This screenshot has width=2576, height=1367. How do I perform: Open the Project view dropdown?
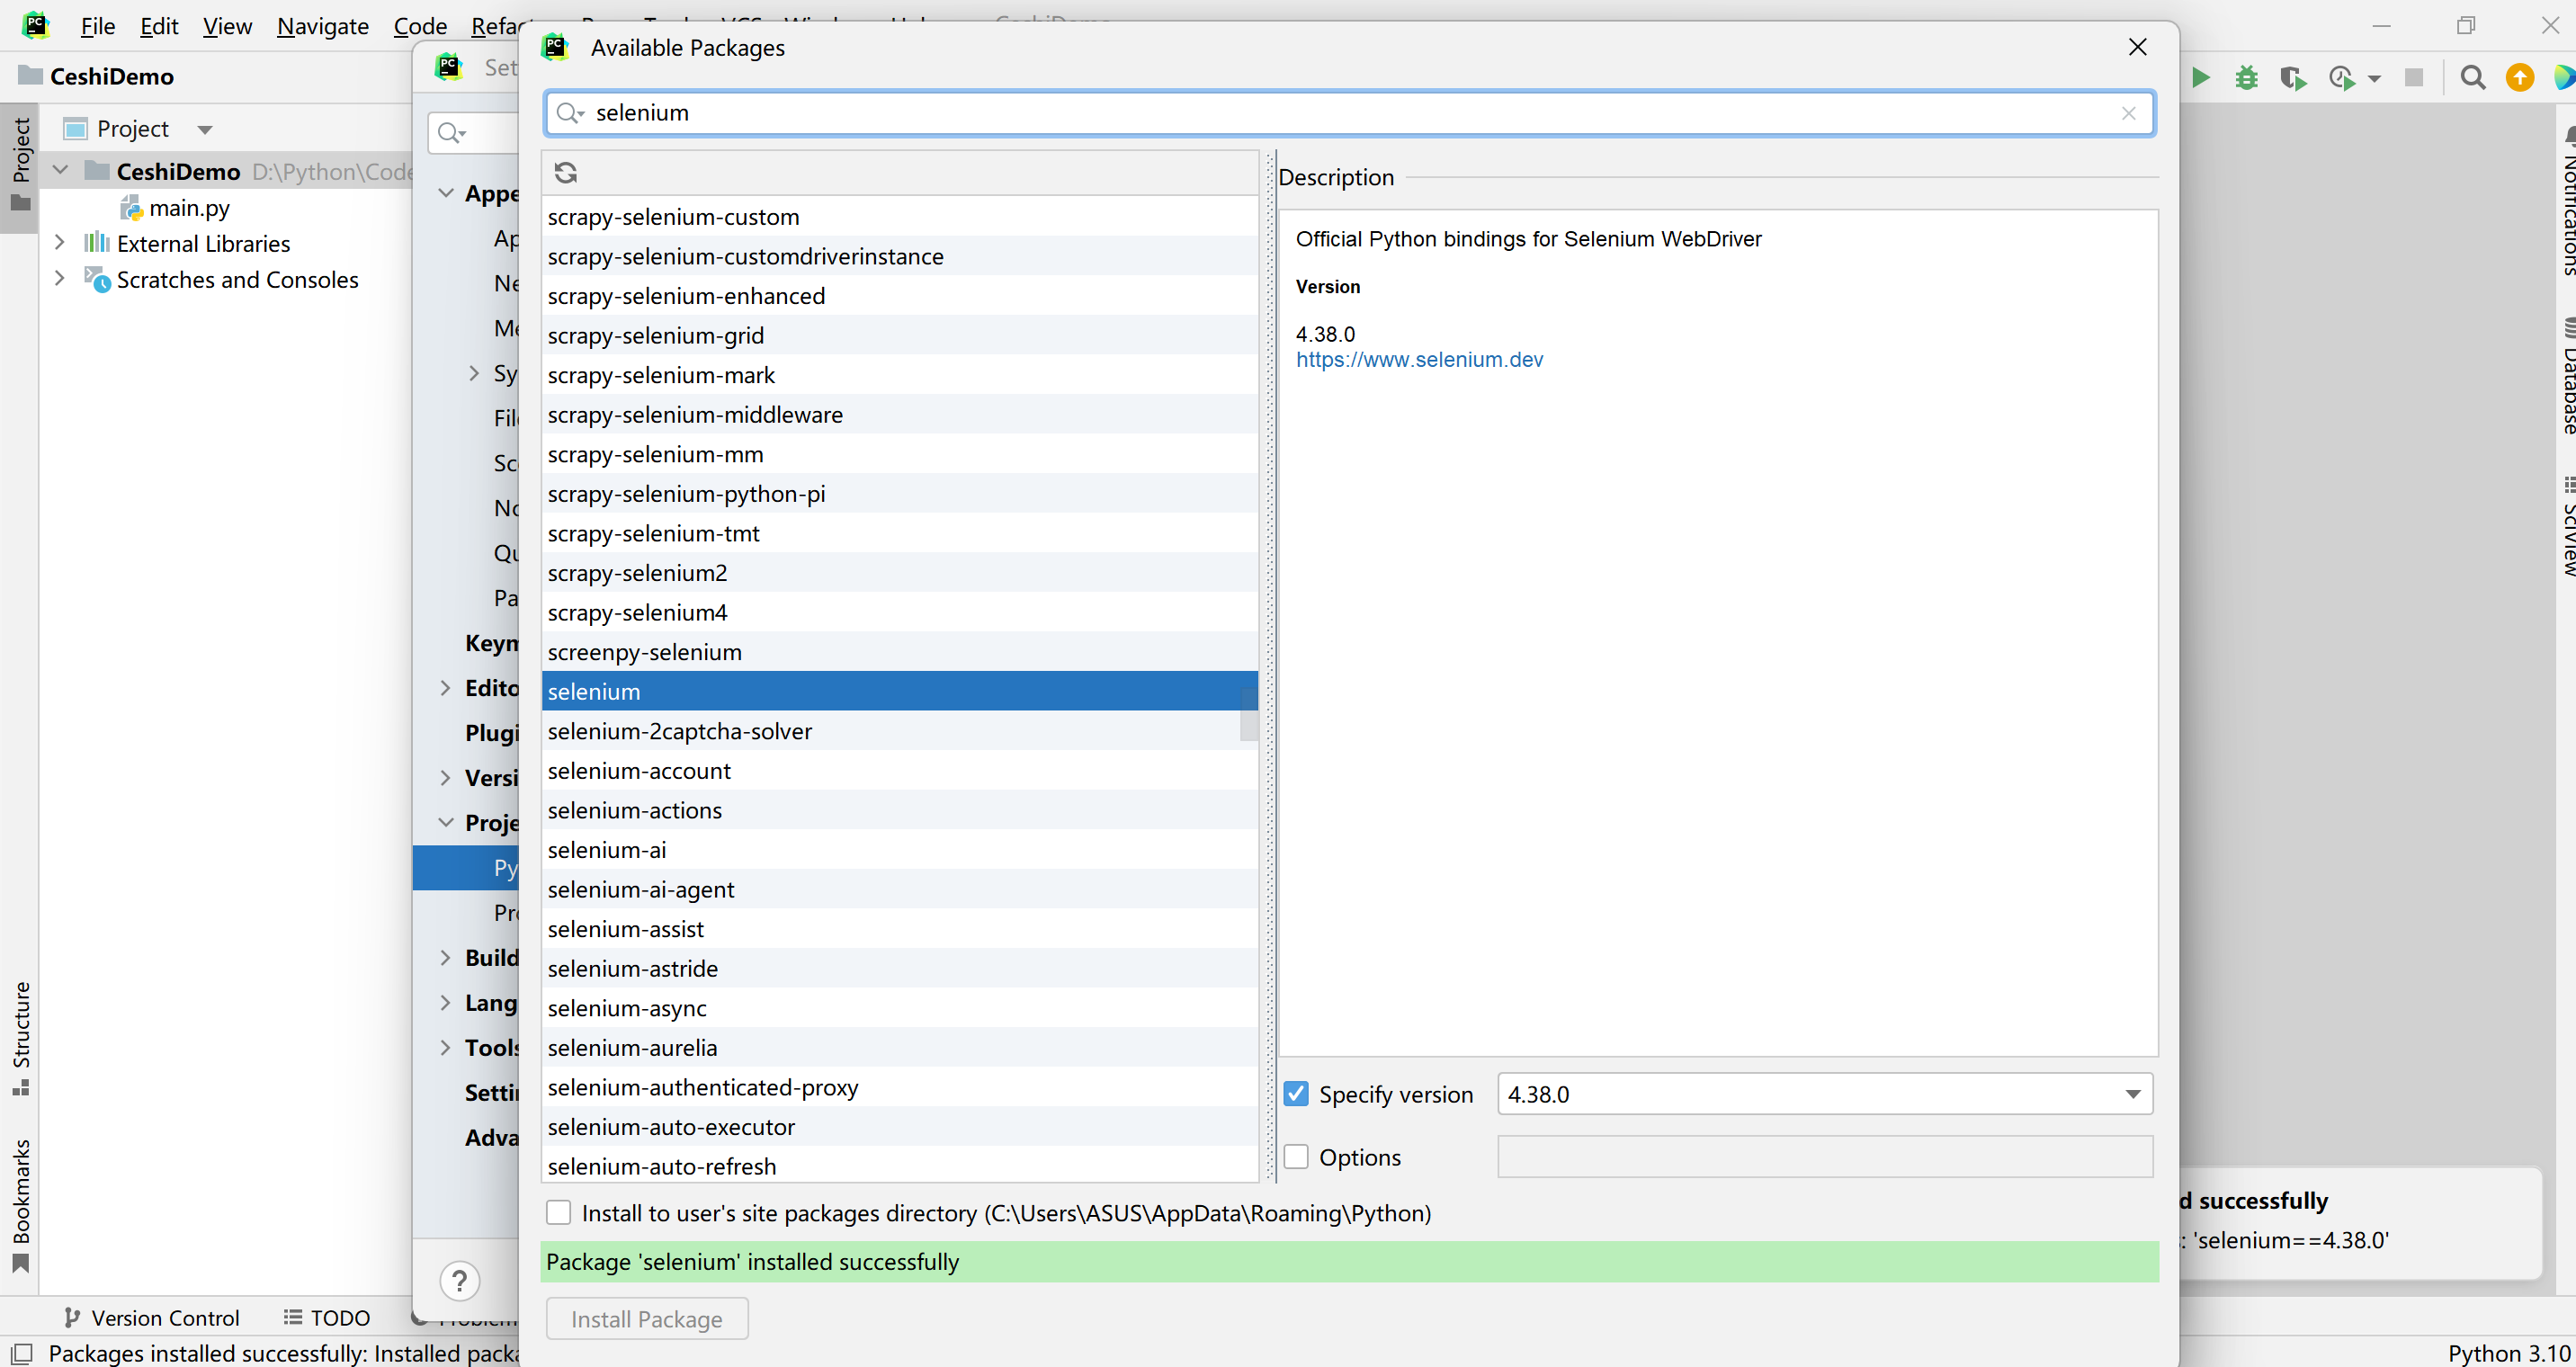pyautogui.click(x=205, y=129)
